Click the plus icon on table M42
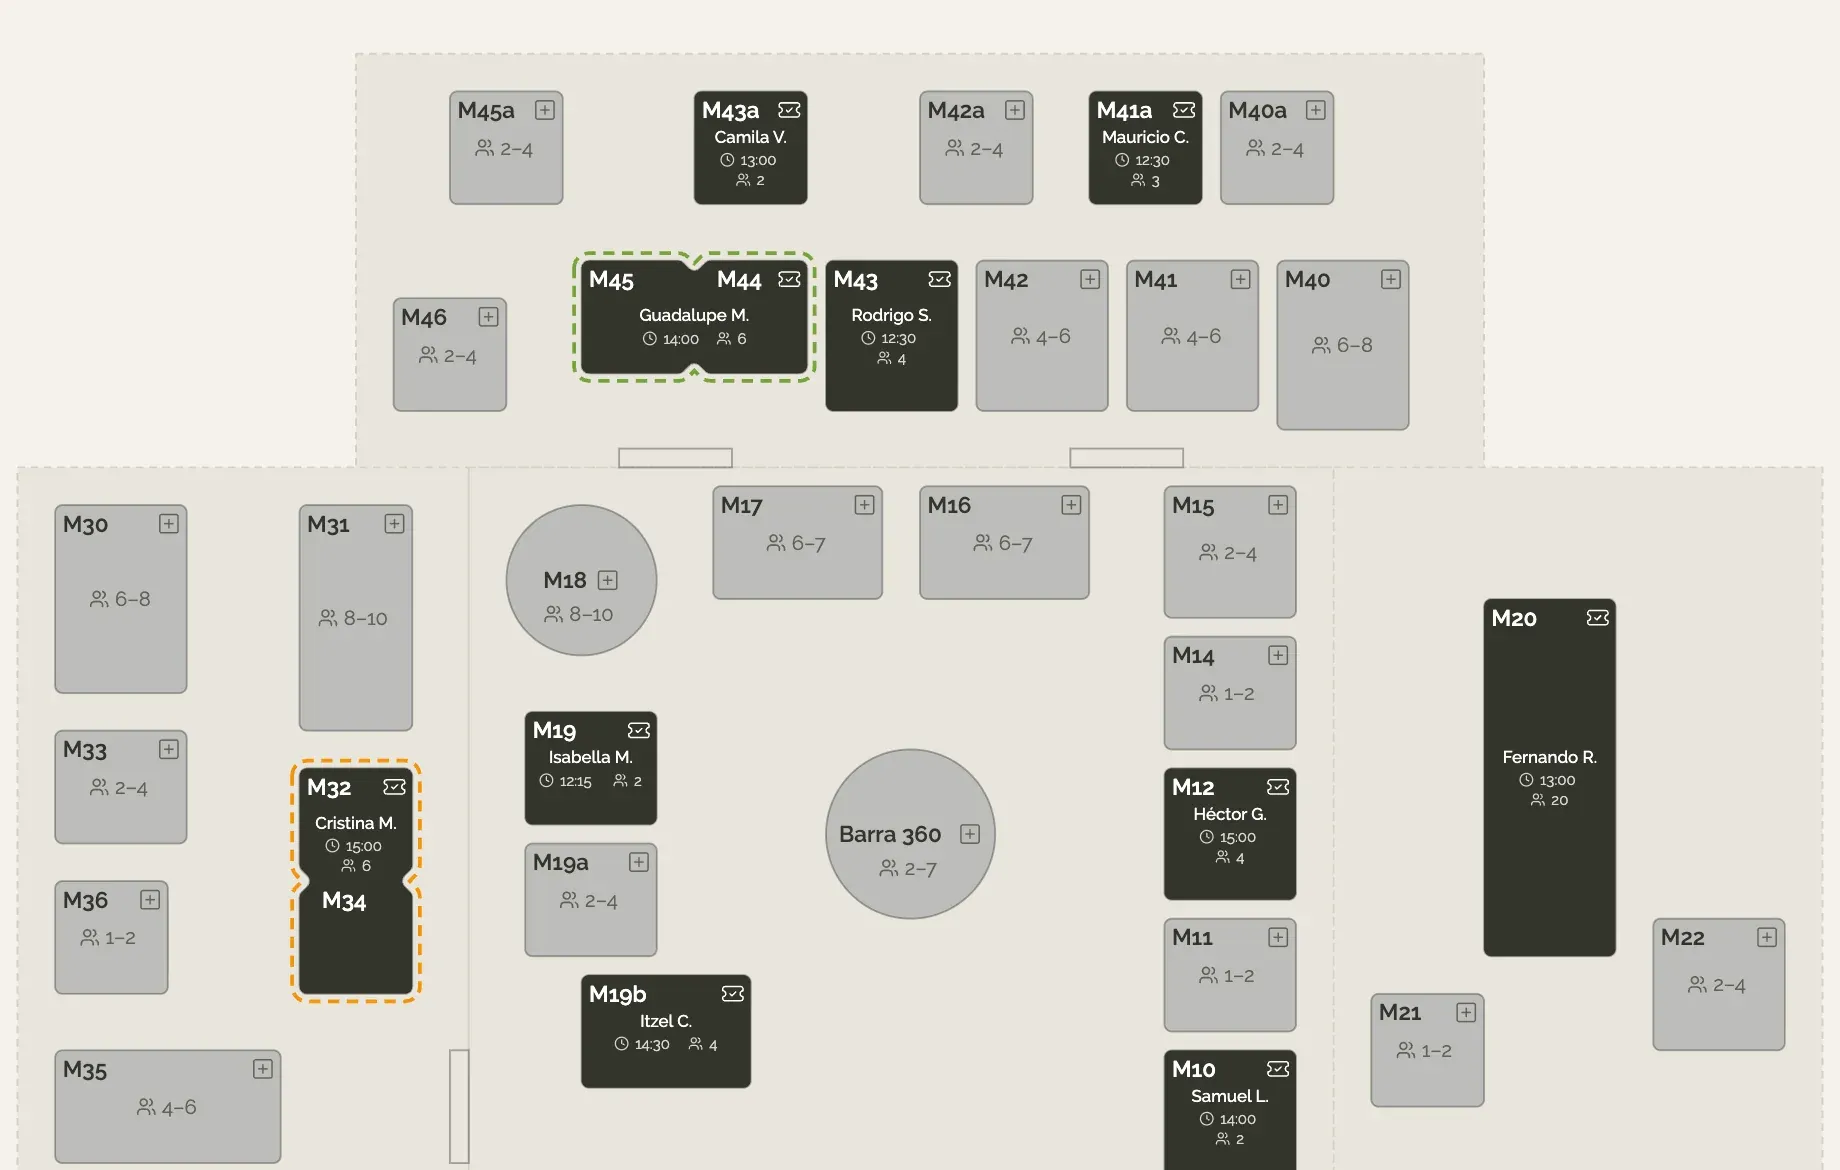 tap(1090, 279)
